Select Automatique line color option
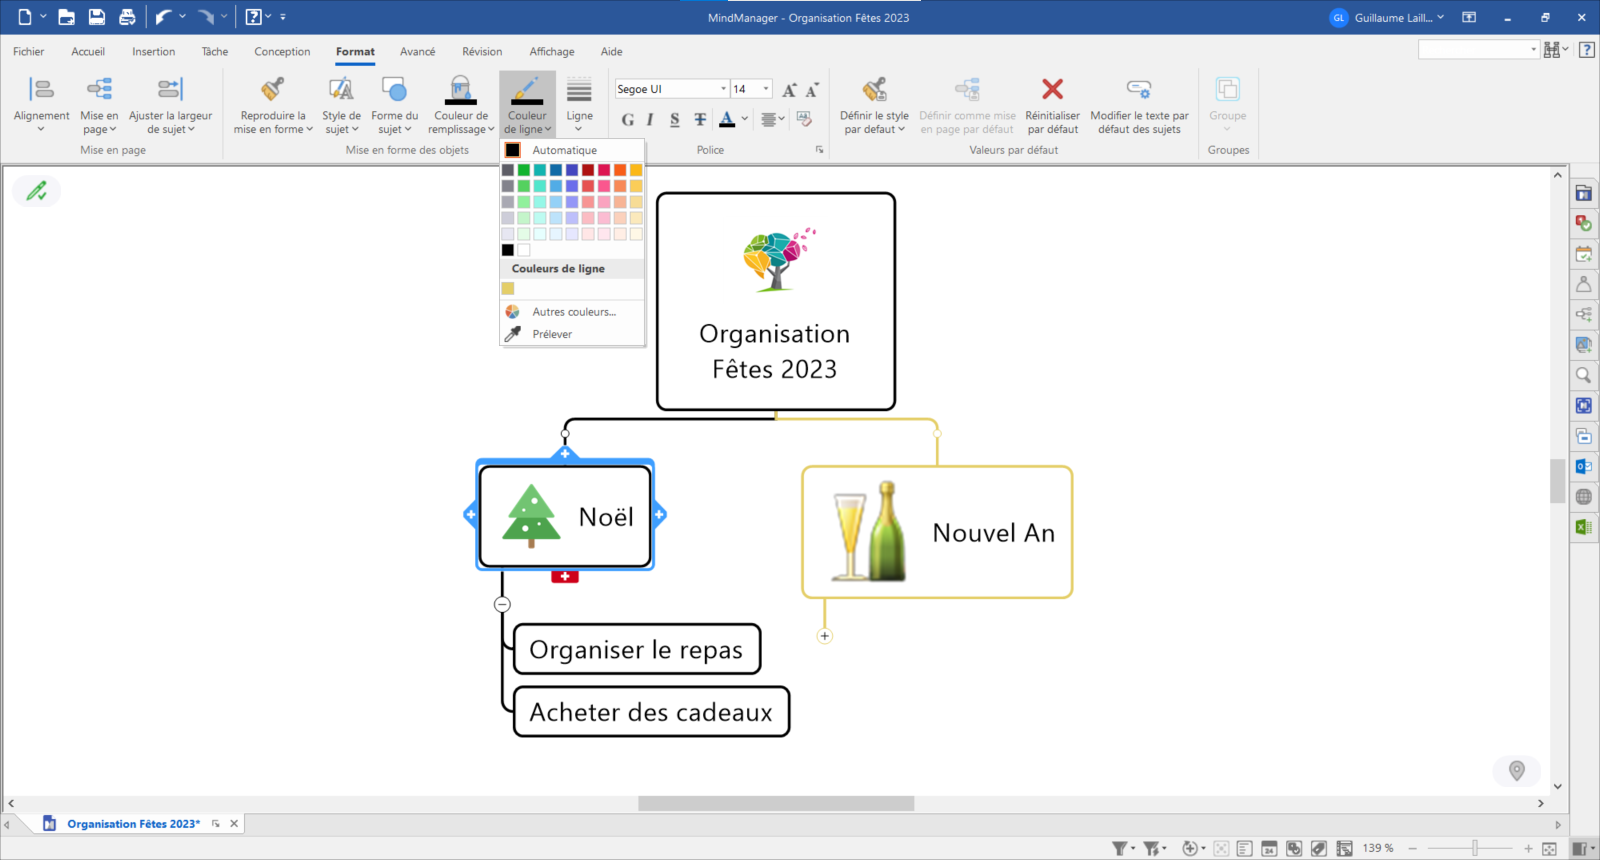This screenshot has height=860, width=1600. 564,150
